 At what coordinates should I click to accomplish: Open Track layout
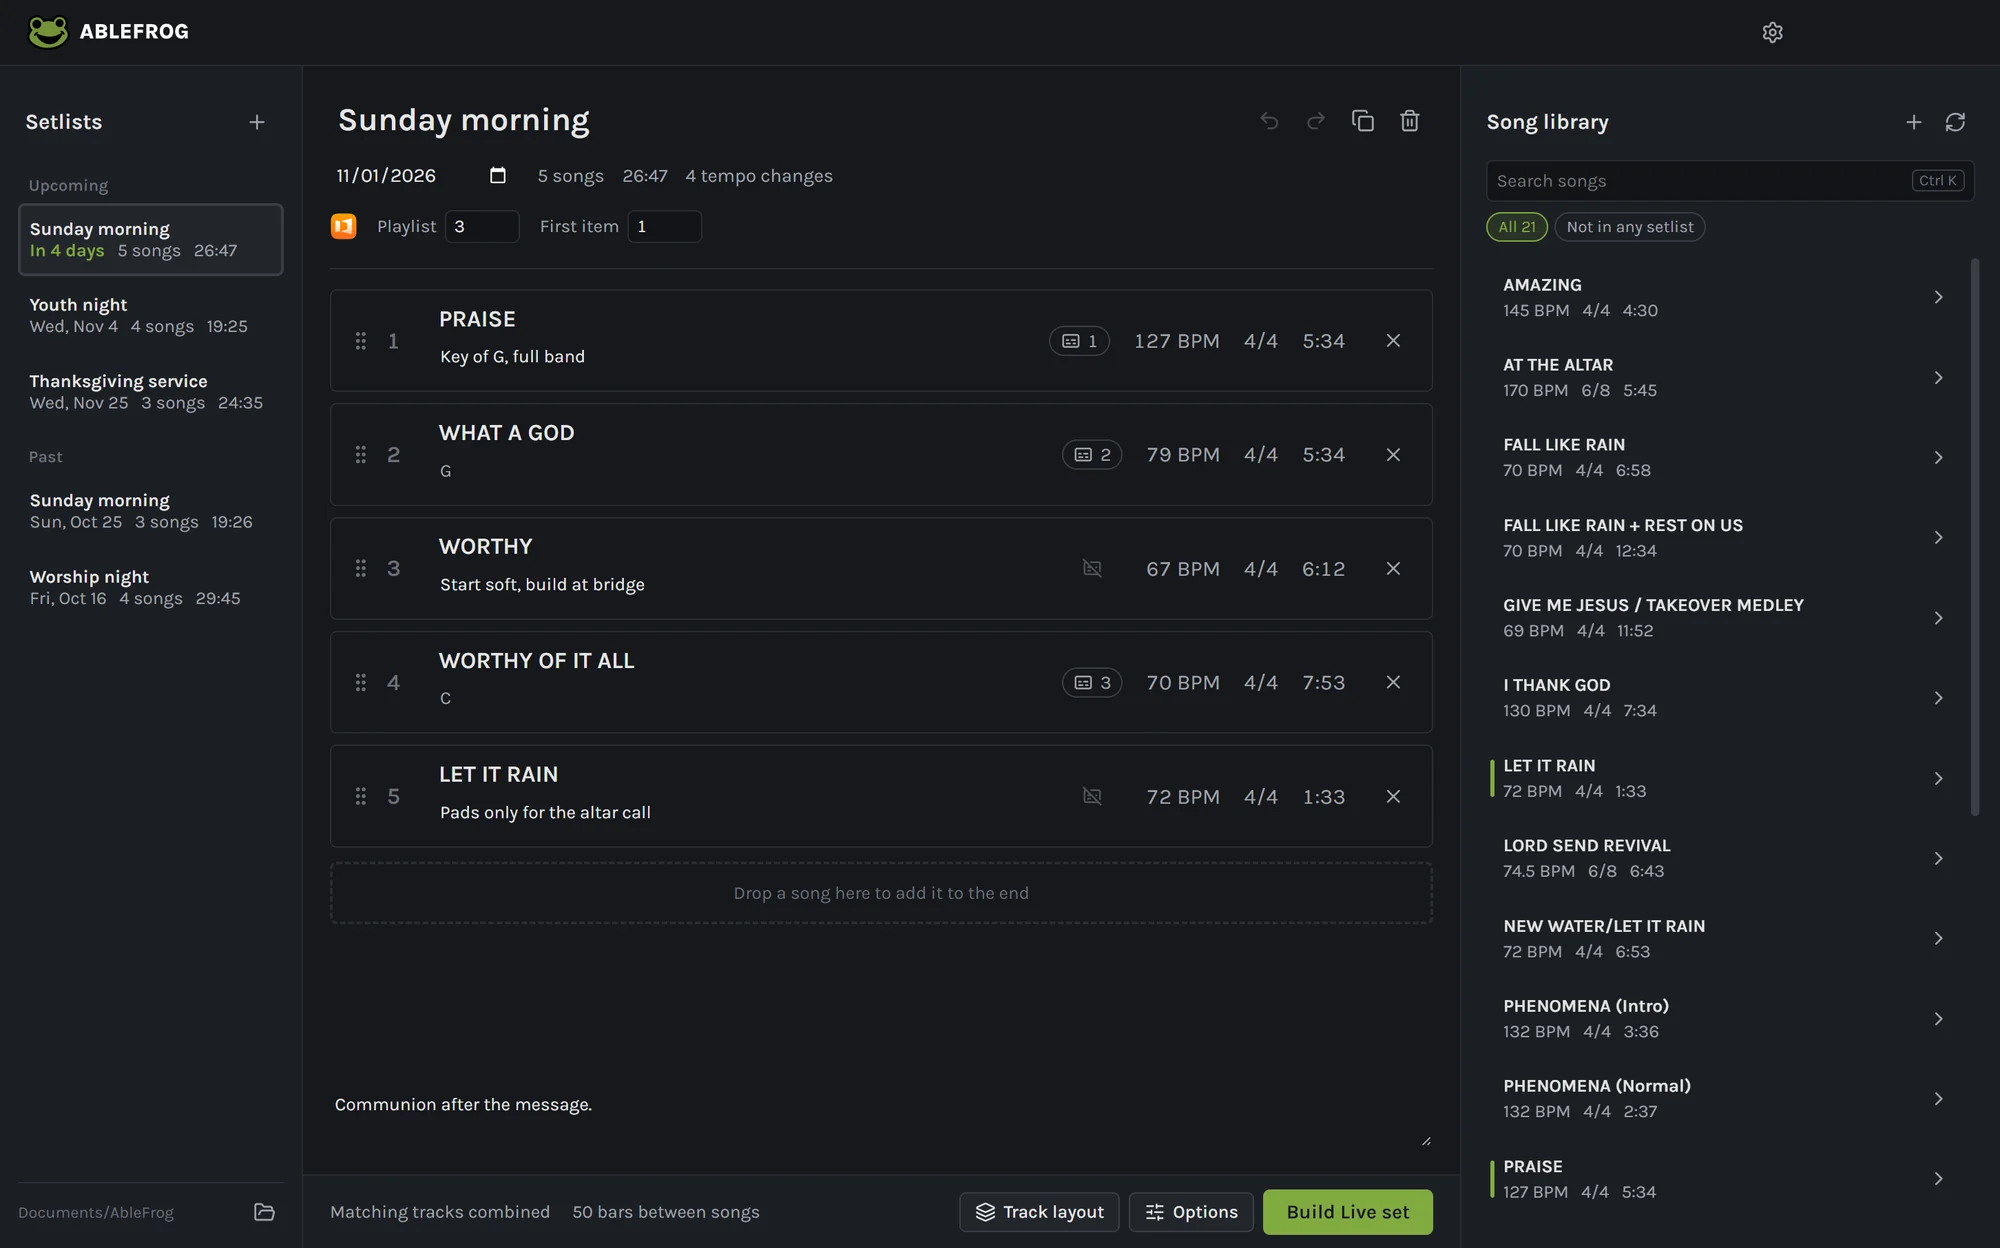click(1039, 1212)
